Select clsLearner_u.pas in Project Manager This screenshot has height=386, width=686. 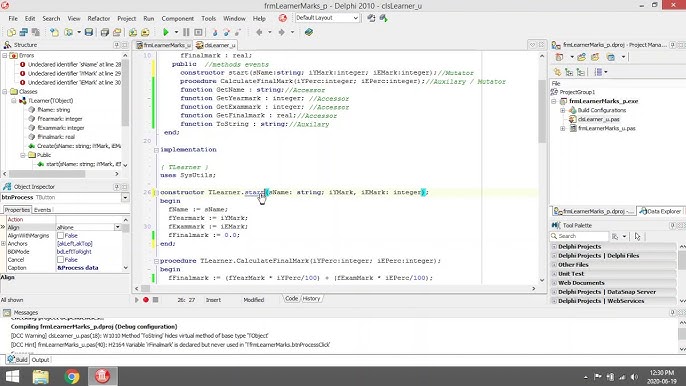[x=598, y=119]
